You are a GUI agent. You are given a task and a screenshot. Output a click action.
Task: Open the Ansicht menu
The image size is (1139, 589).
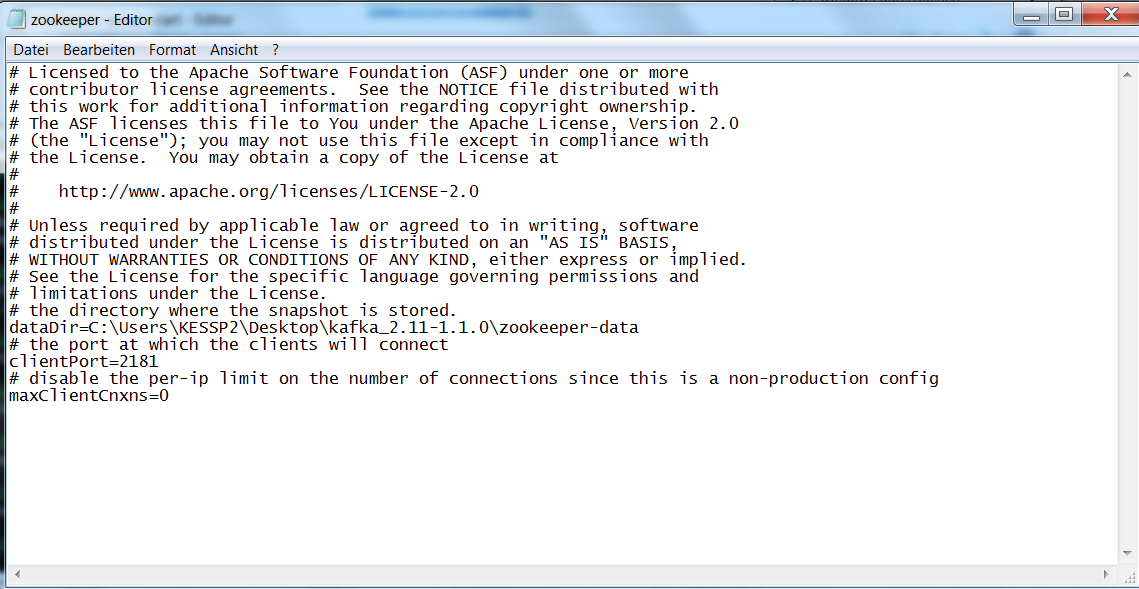[234, 50]
